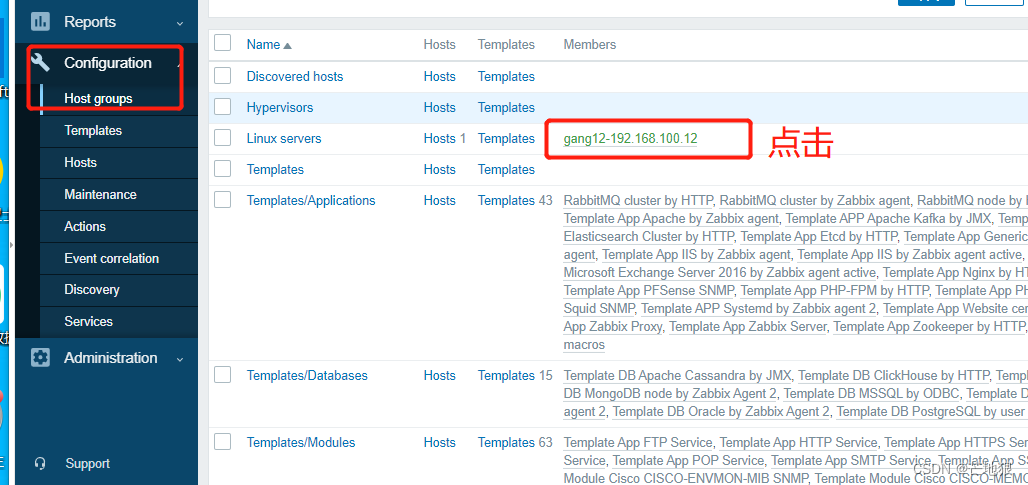Viewport: 1028px width, 485px height.
Task: Open RabbitMQ cluster by Zabbix agent template
Action: 816,201
